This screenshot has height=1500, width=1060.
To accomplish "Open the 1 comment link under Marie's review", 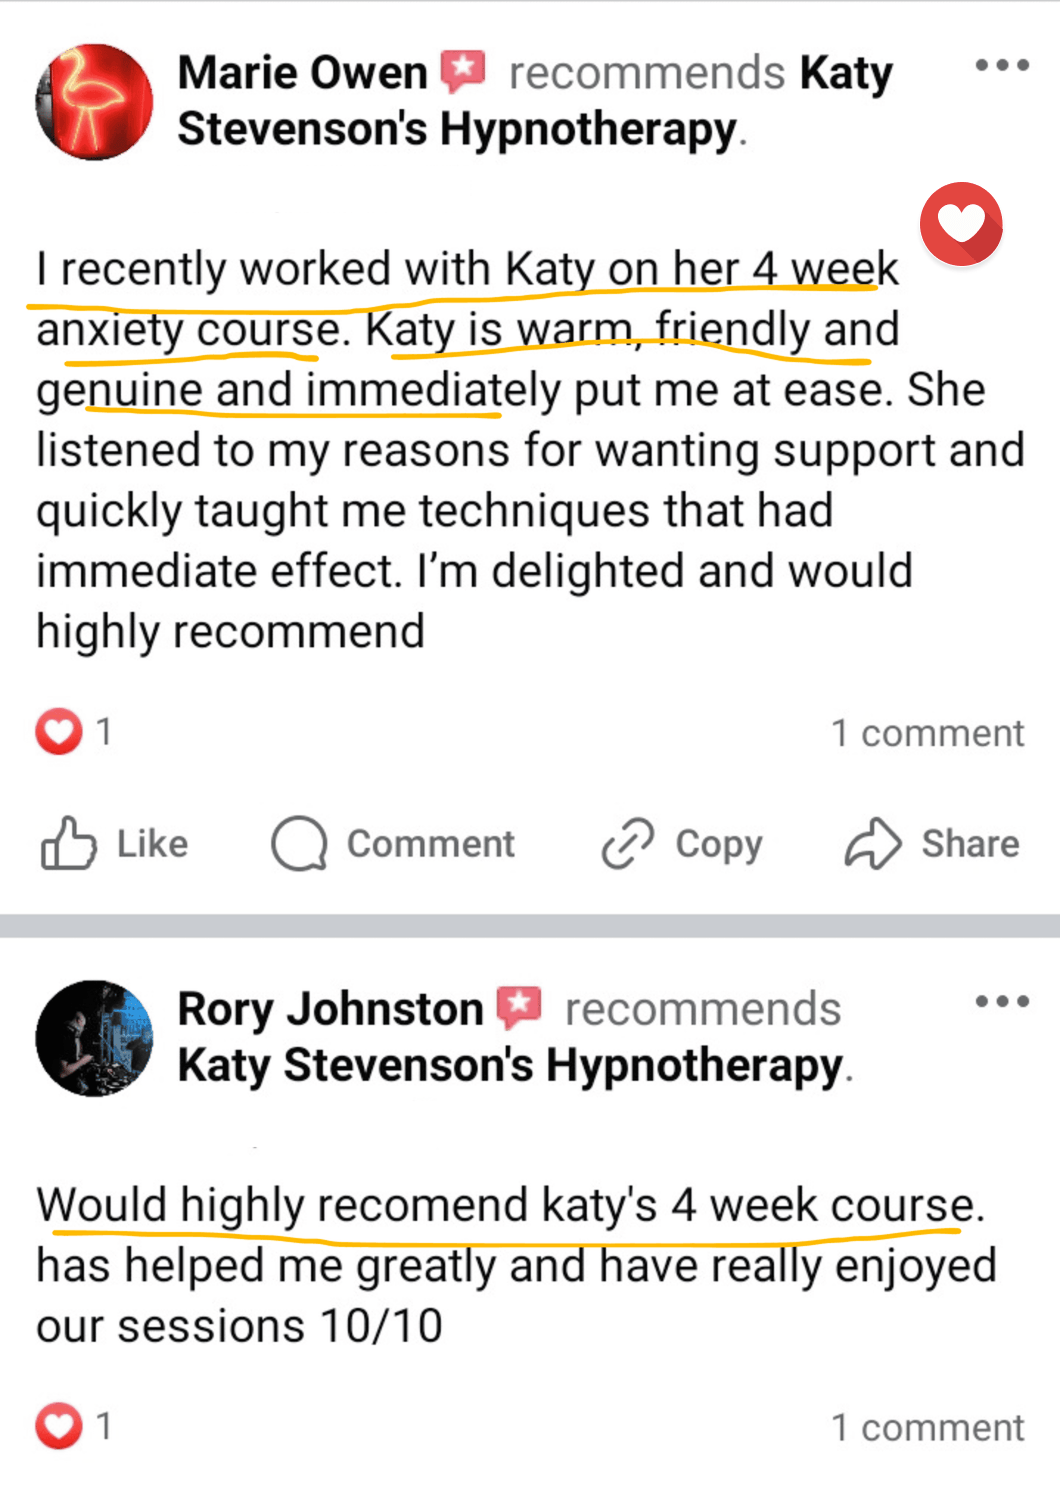I will tap(927, 733).
